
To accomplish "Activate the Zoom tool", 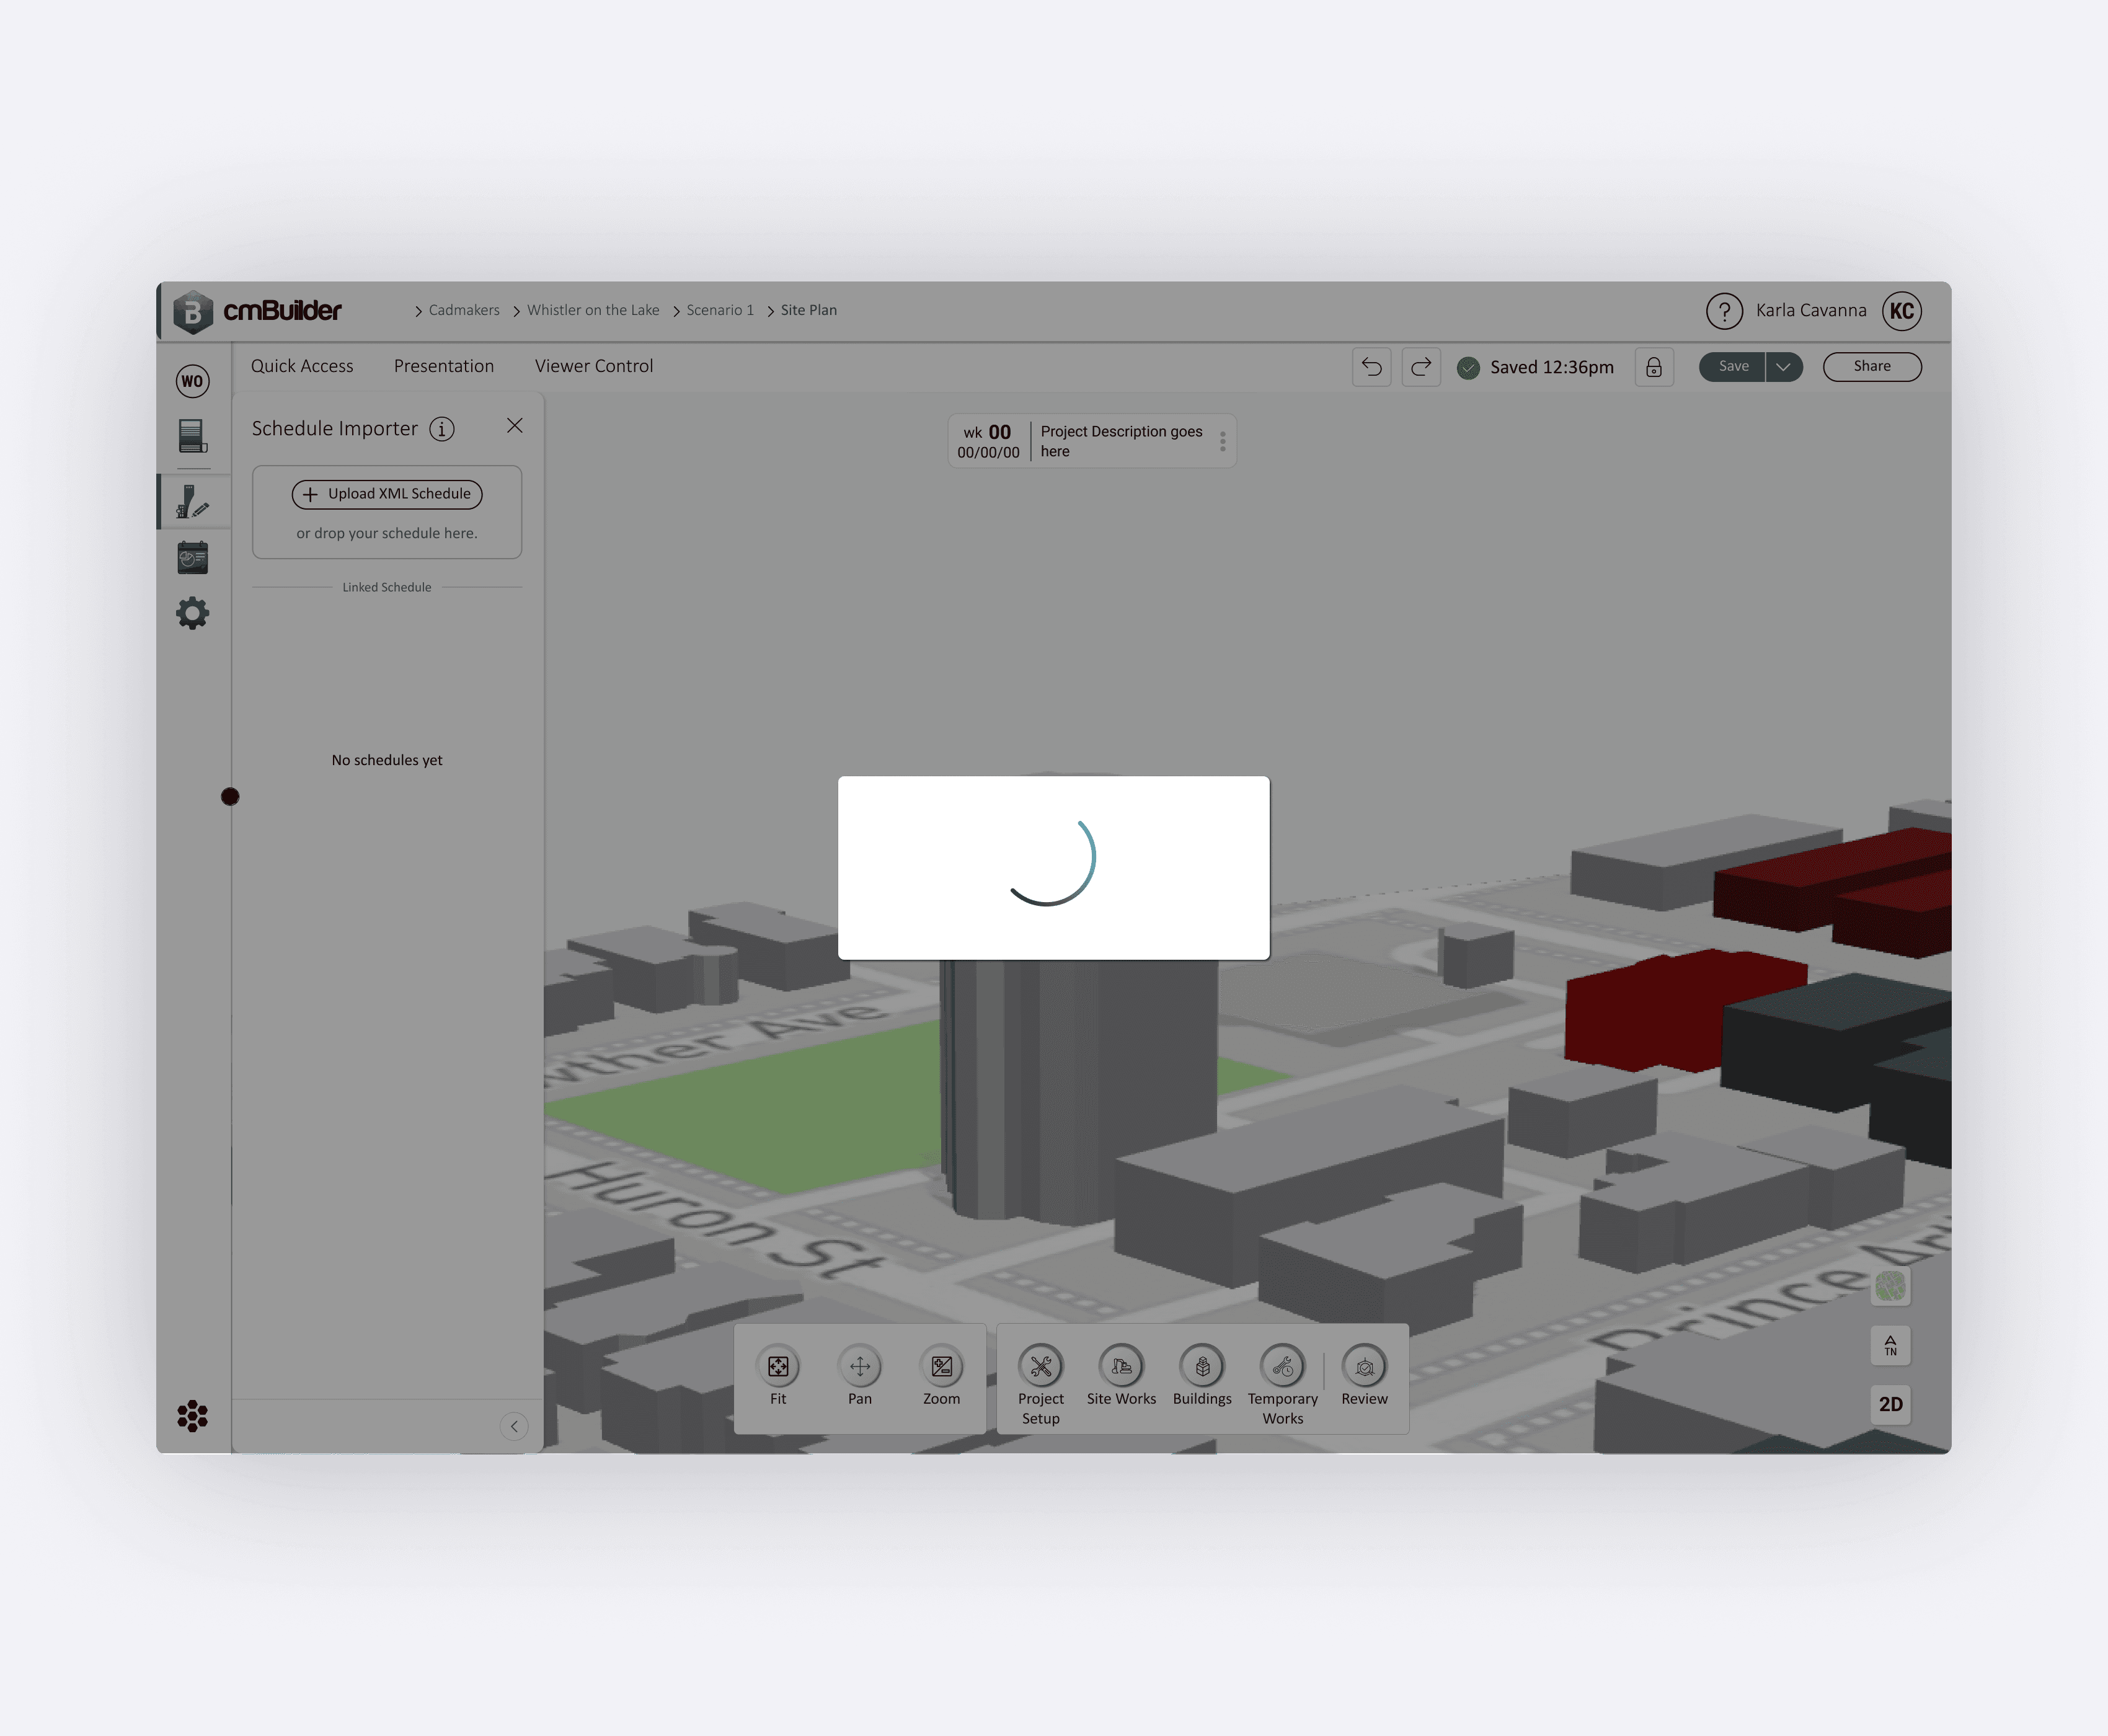I will 941,1366.
